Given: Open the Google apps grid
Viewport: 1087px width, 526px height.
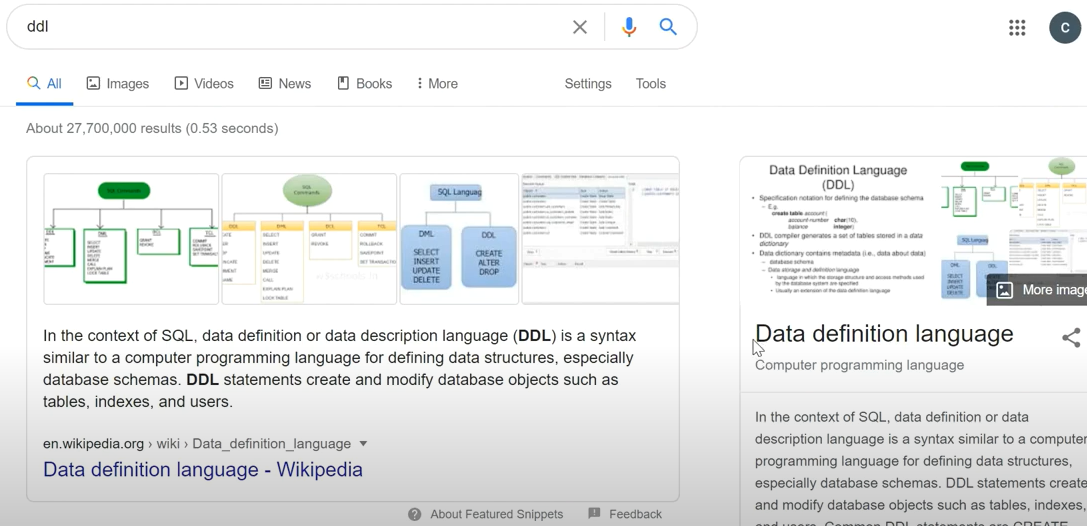Looking at the screenshot, I should (1016, 28).
